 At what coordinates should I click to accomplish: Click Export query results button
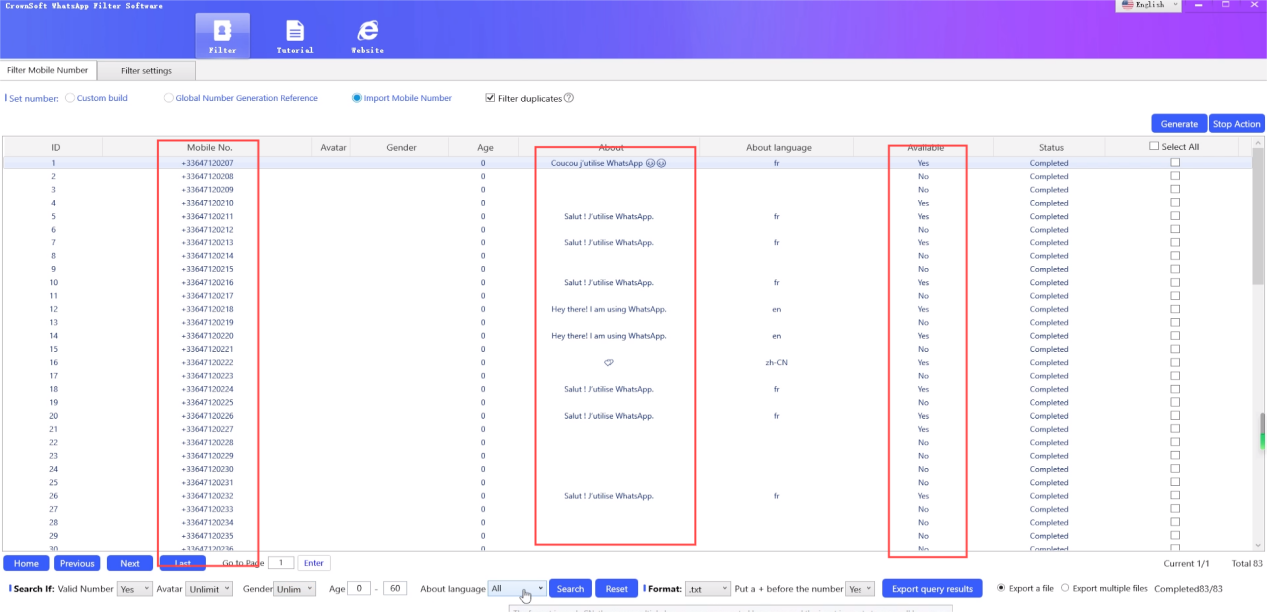932,588
